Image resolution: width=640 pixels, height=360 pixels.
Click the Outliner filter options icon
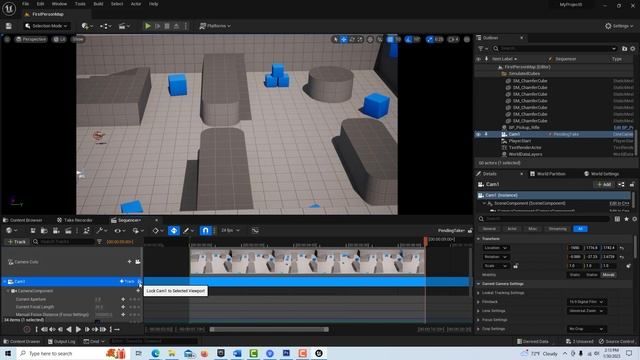pos(483,49)
